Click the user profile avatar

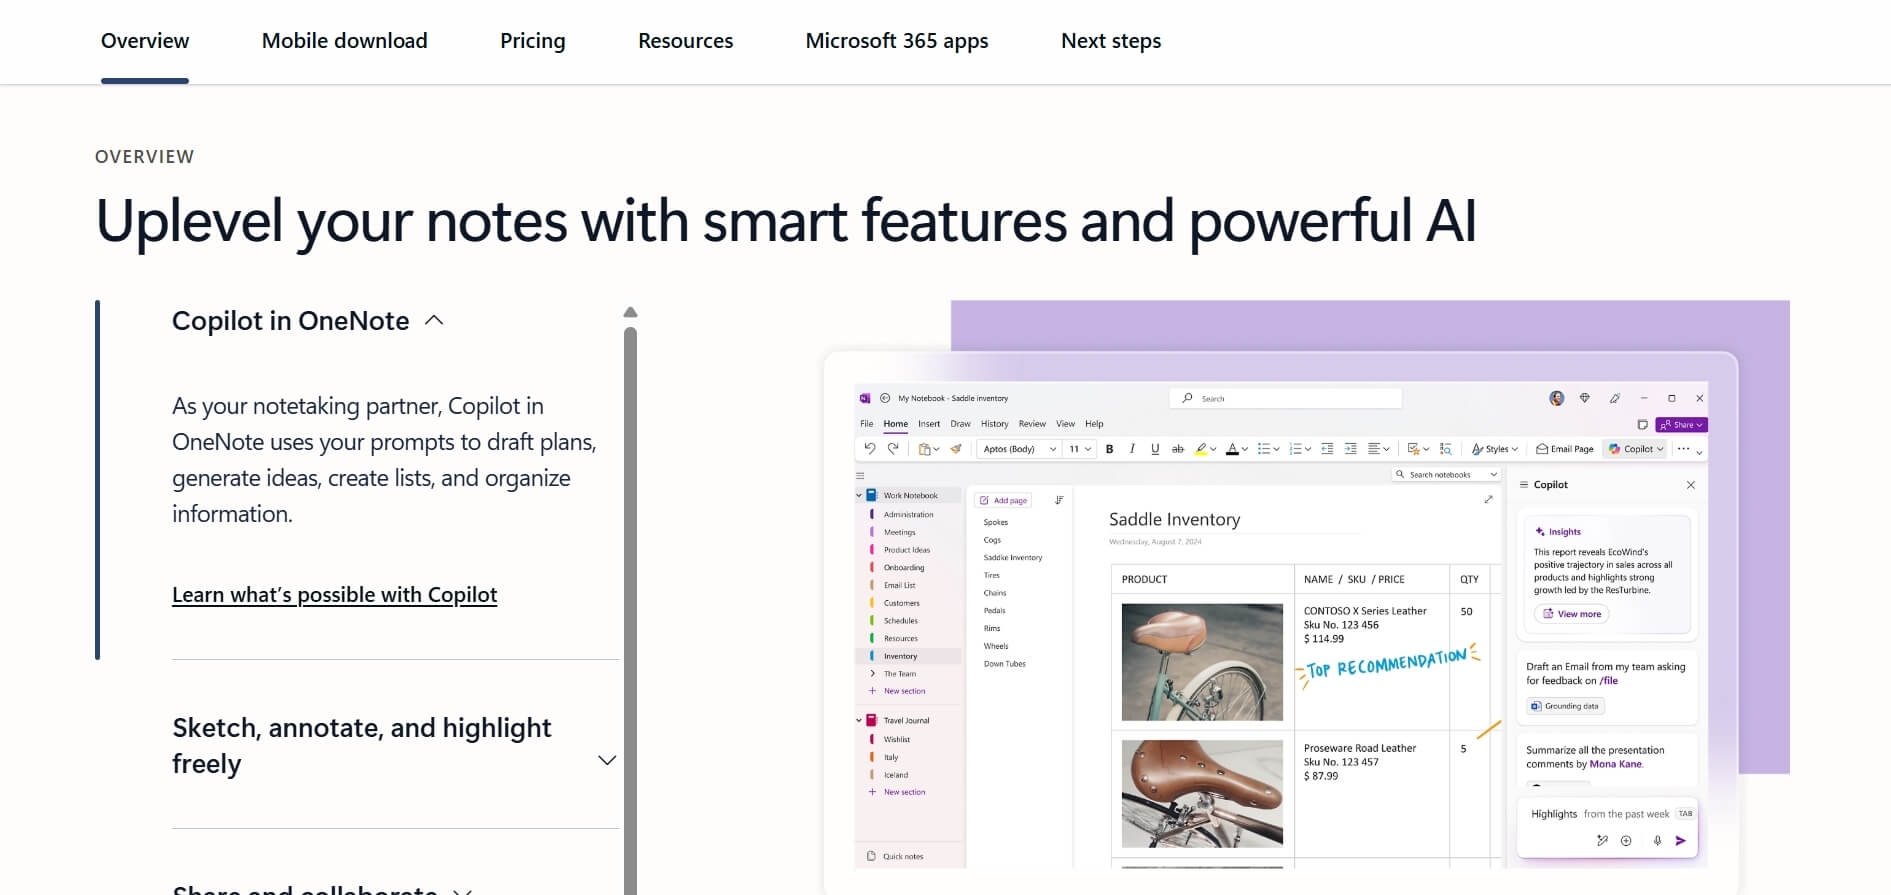pyautogui.click(x=1557, y=398)
